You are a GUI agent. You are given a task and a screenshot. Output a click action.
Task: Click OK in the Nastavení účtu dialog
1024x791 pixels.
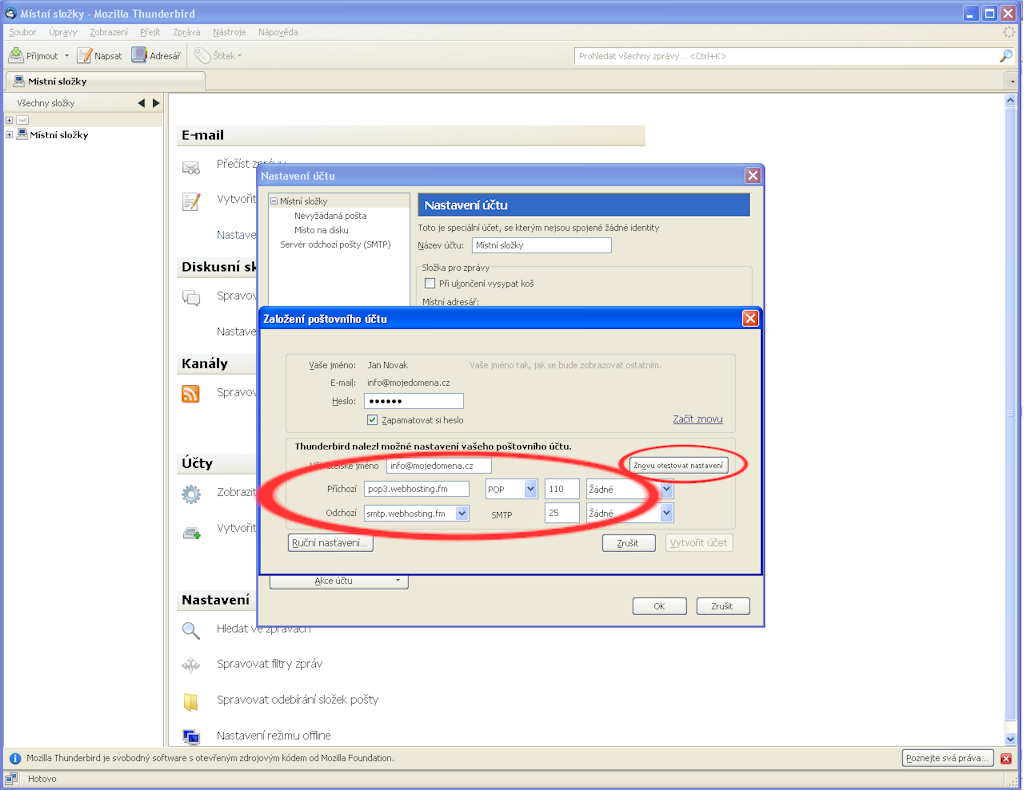659,606
